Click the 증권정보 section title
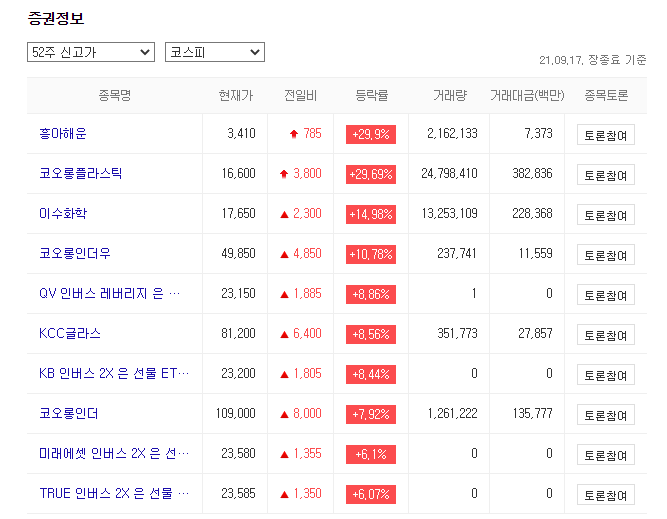667x519 pixels. (x=56, y=18)
